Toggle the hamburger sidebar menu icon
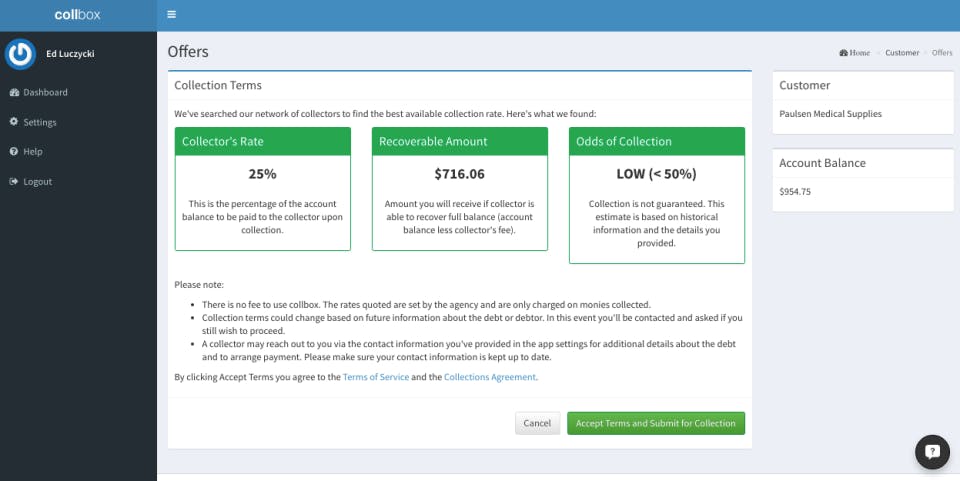The image size is (960, 481). [x=171, y=14]
